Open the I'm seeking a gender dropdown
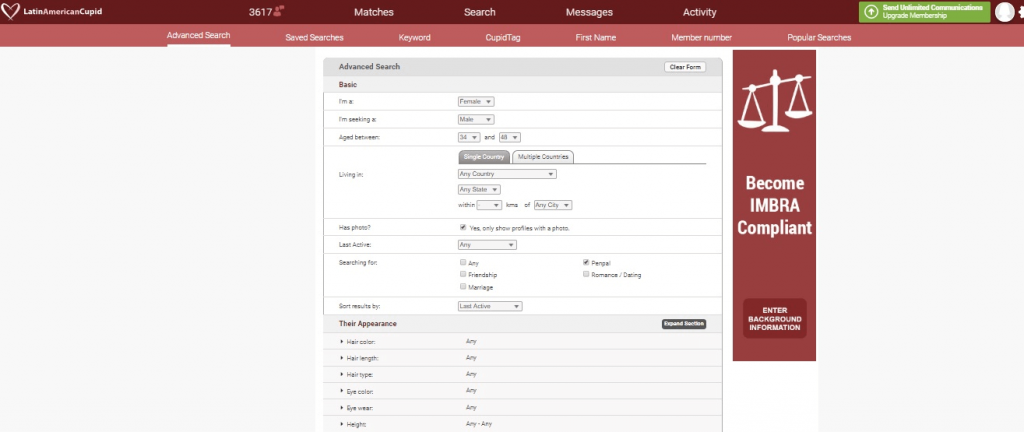Screen dimensions: 1024x432 click(x=476, y=119)
